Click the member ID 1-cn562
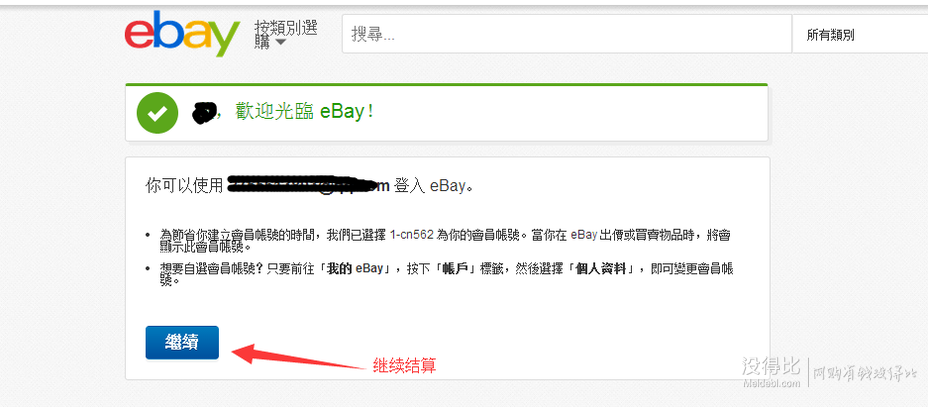 [x=411, y=235]
